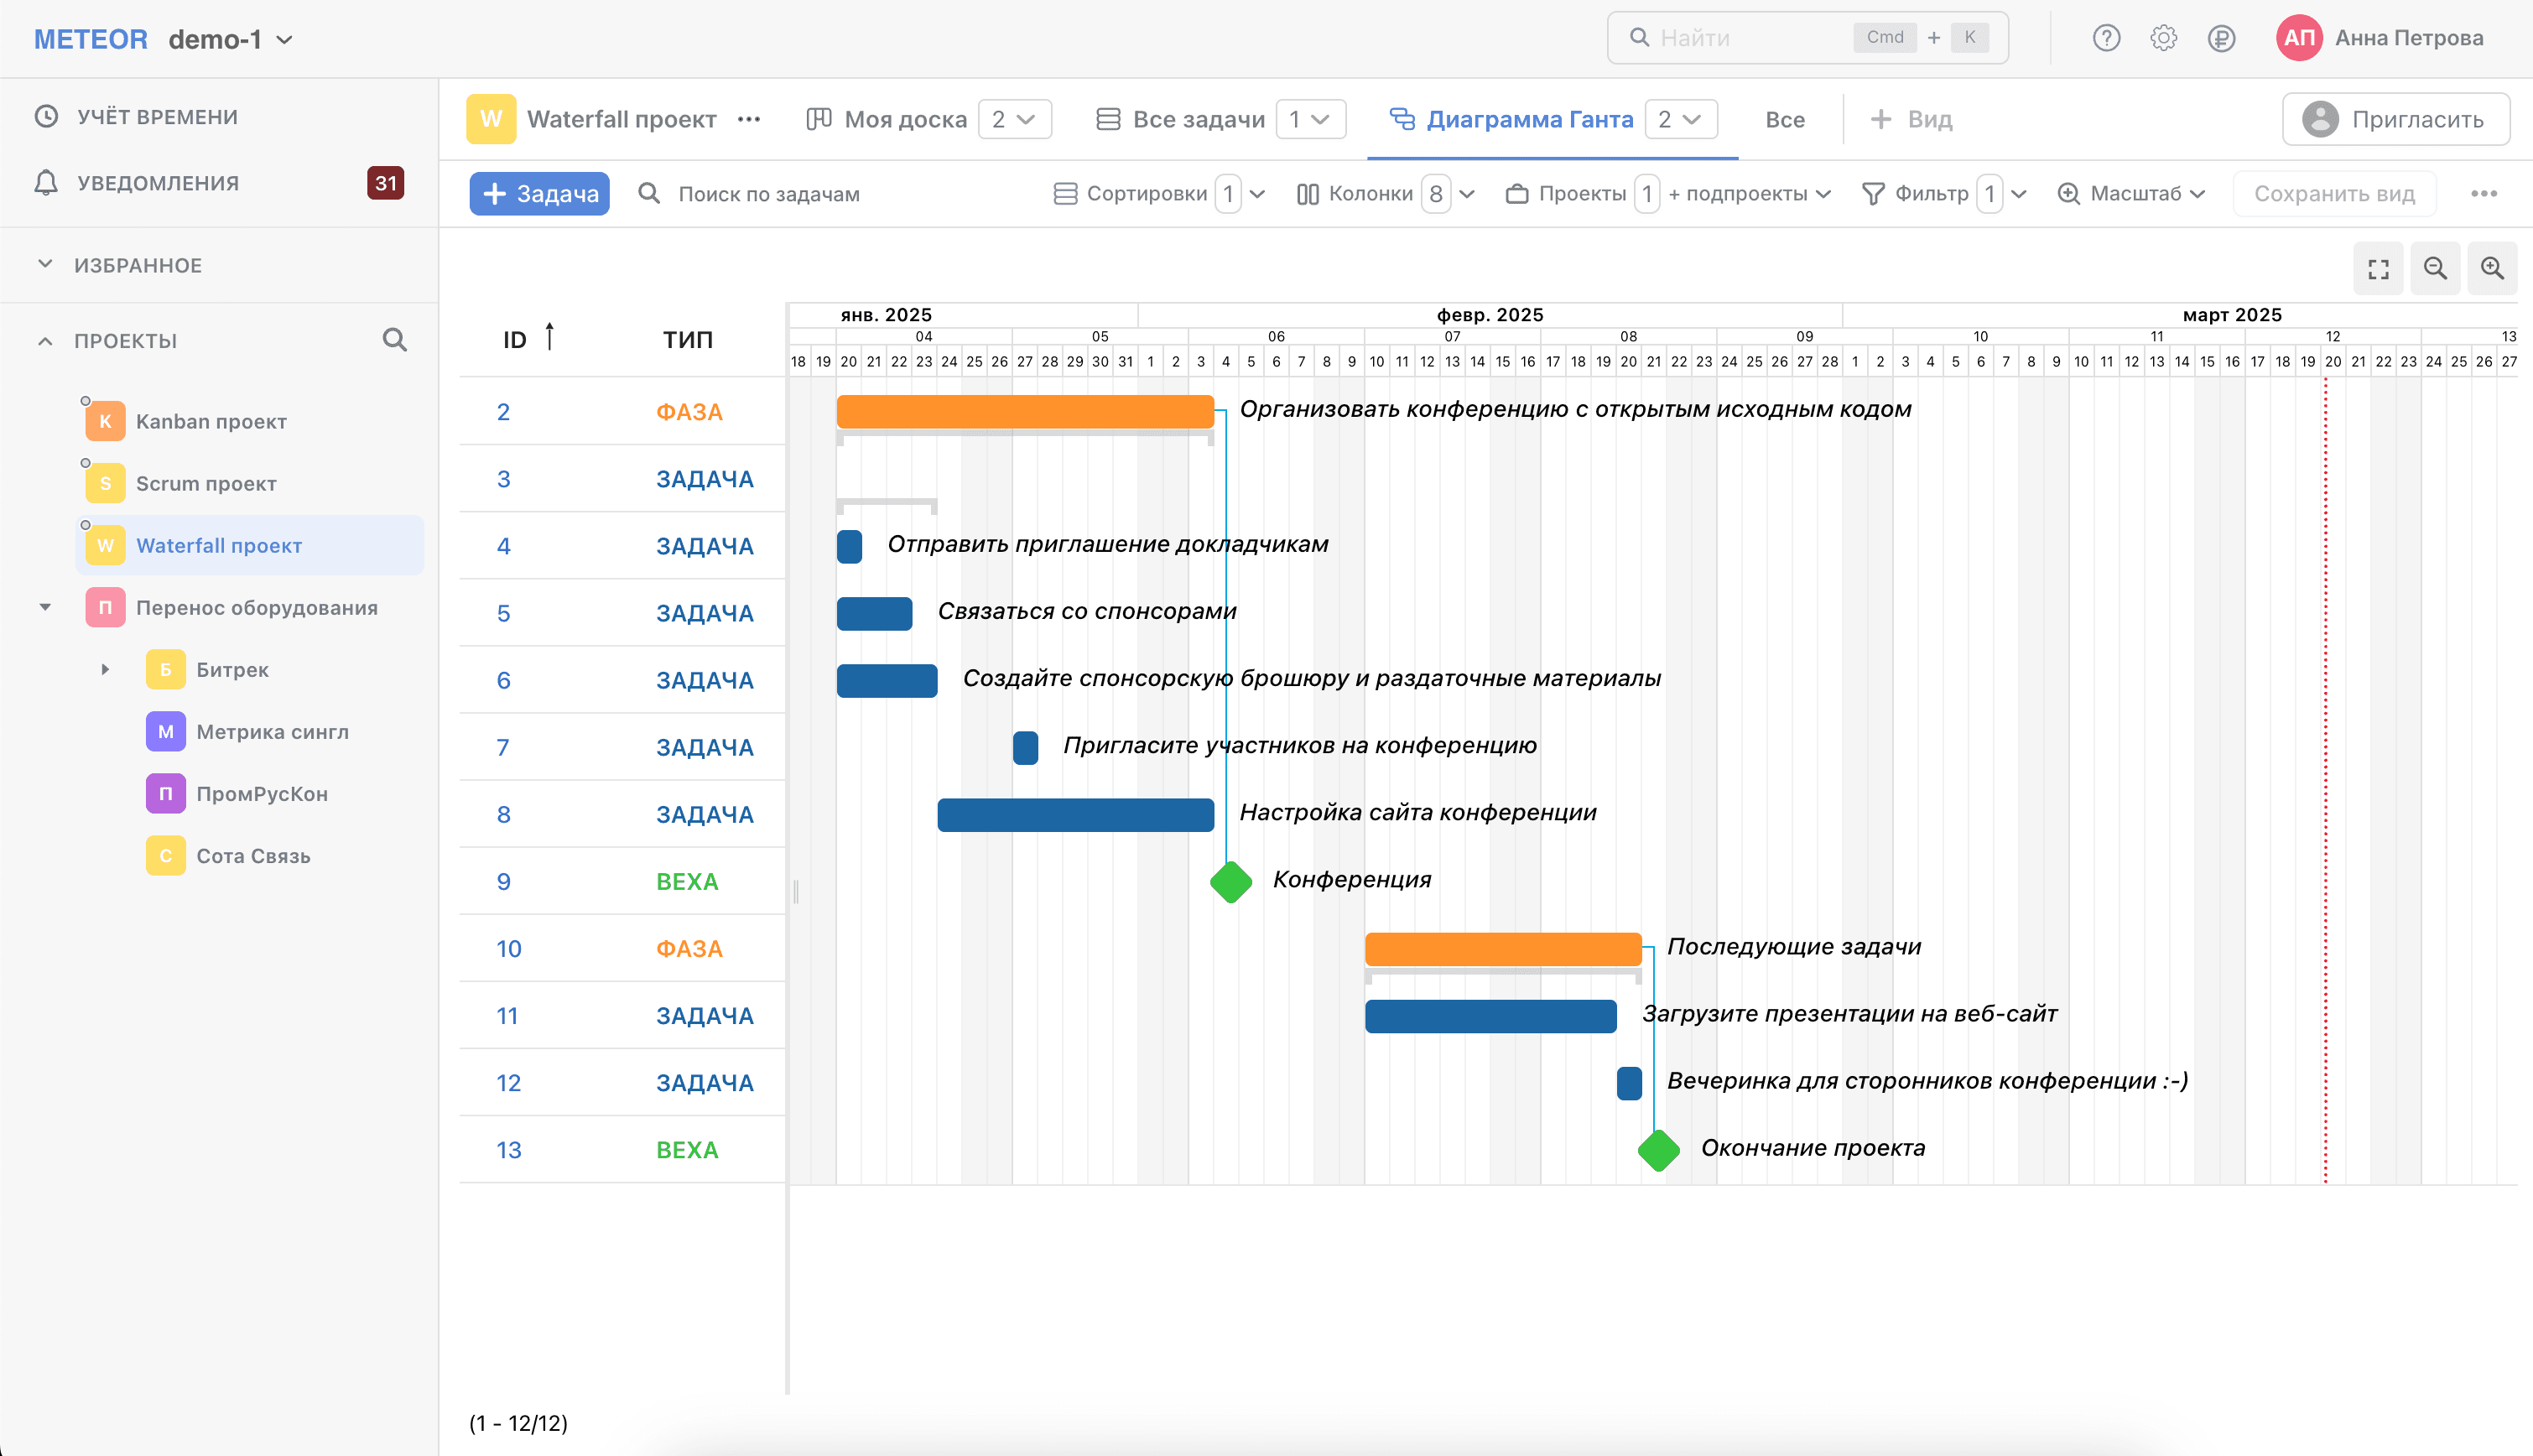The height and width of the screenshot is (1456, 2533).
Task: Open Моя доска views dropdown
Action: point(1014,119)
